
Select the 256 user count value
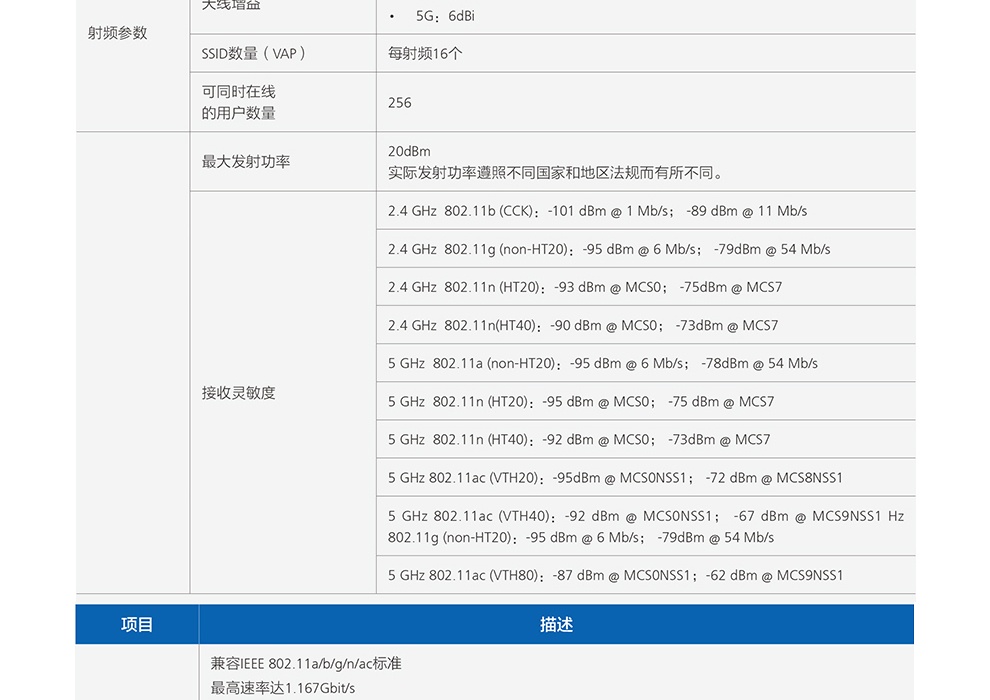coord(400,103)
